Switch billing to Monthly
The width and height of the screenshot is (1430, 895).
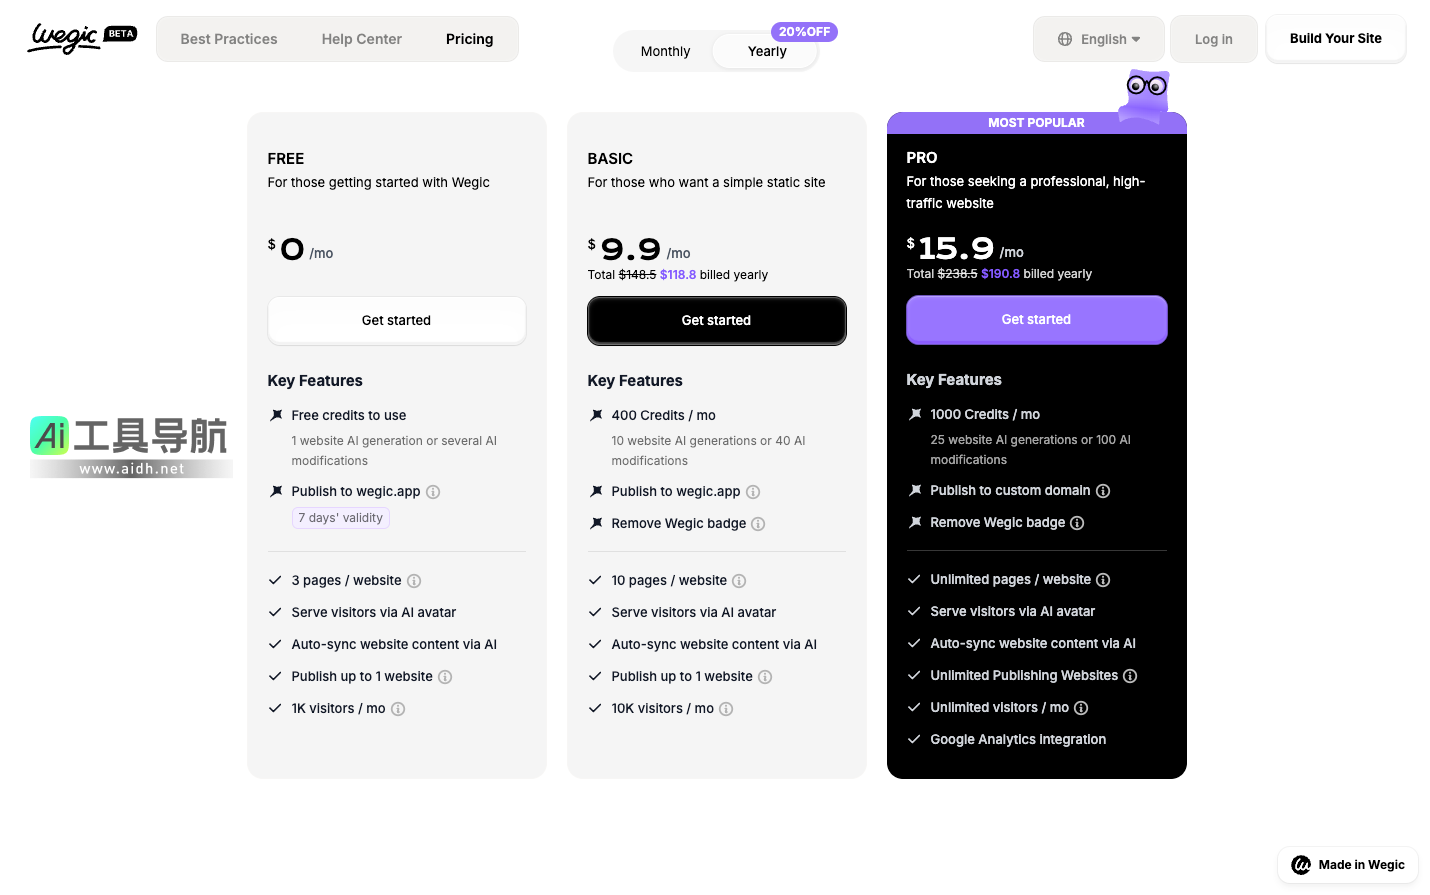(x=665, y=51)
